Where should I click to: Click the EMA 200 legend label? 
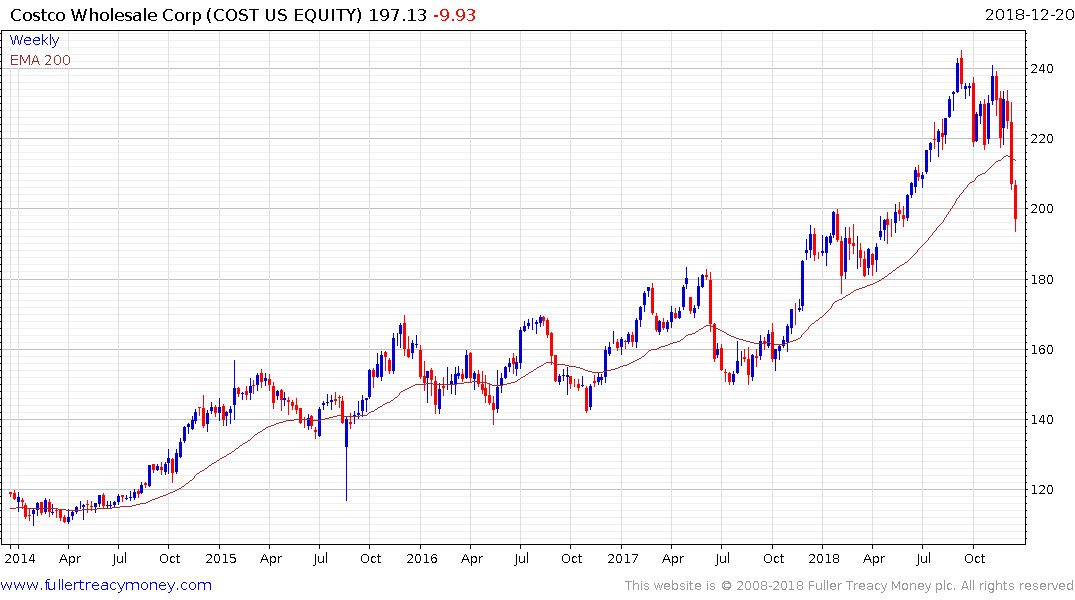pos(40,60)
